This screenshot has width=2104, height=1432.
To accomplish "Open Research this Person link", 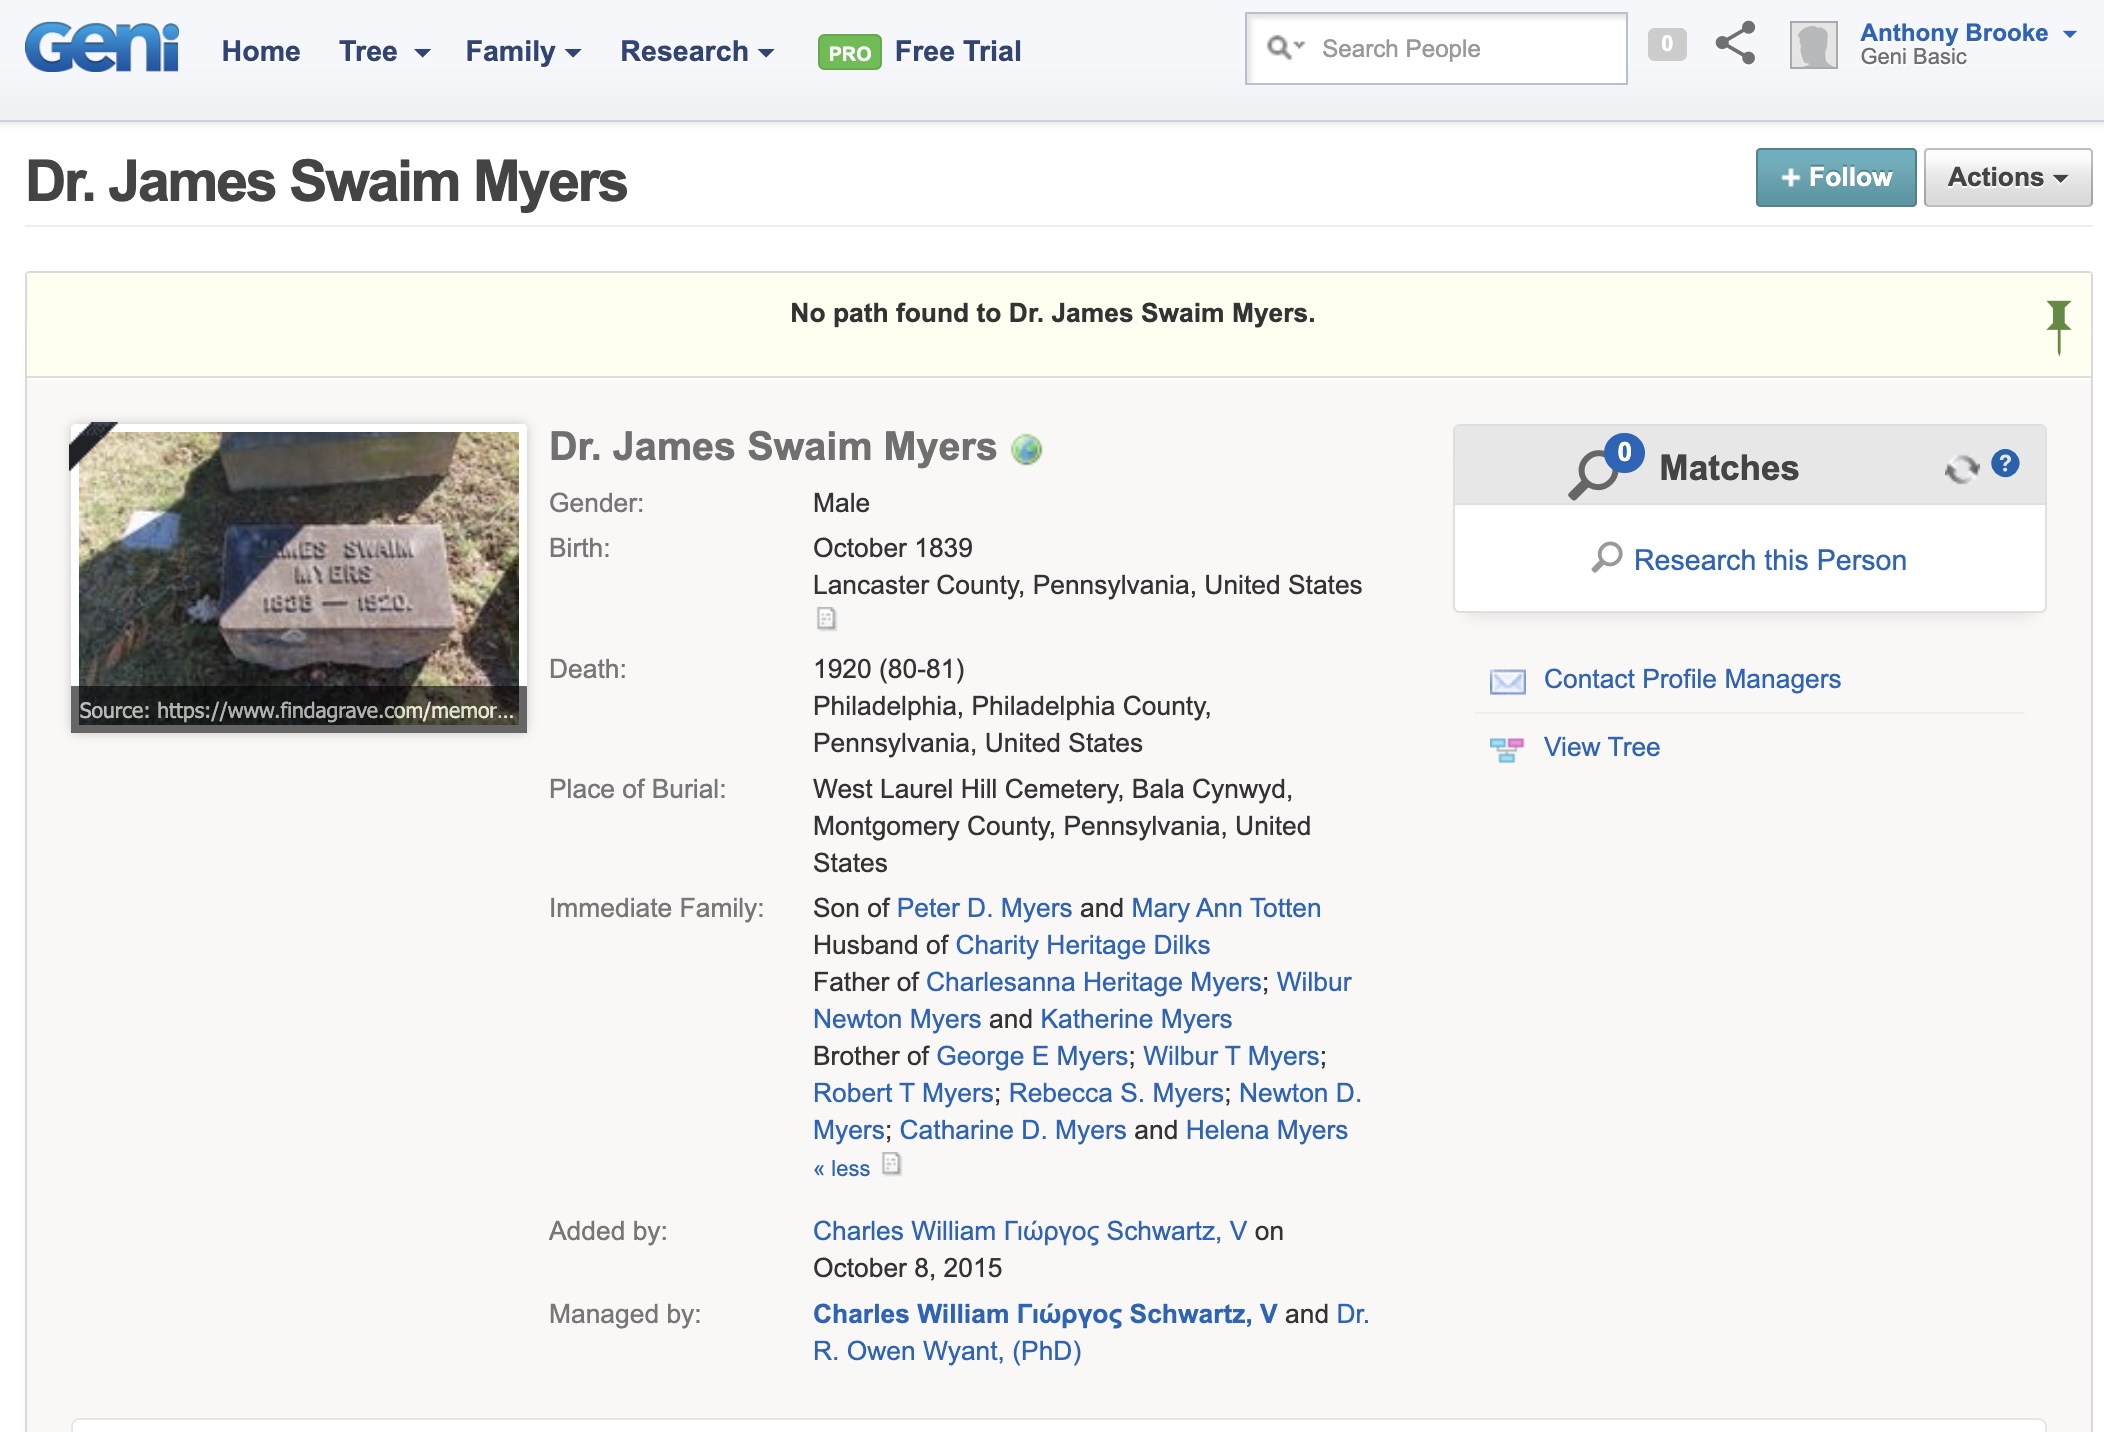I will pyautogui.click(x=1768, y=560).
